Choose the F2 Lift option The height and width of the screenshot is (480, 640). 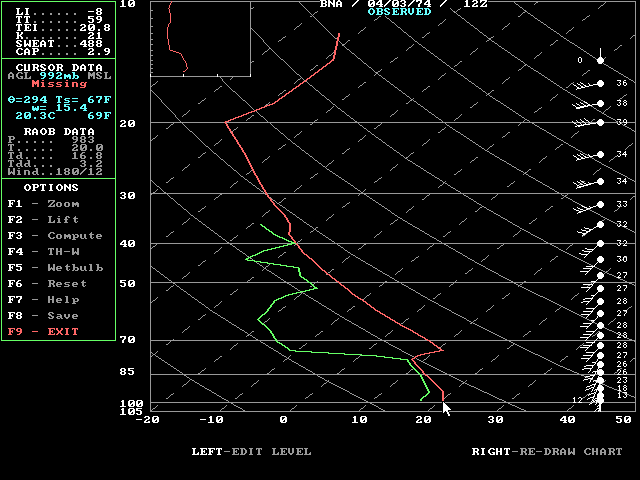[43, 220]
